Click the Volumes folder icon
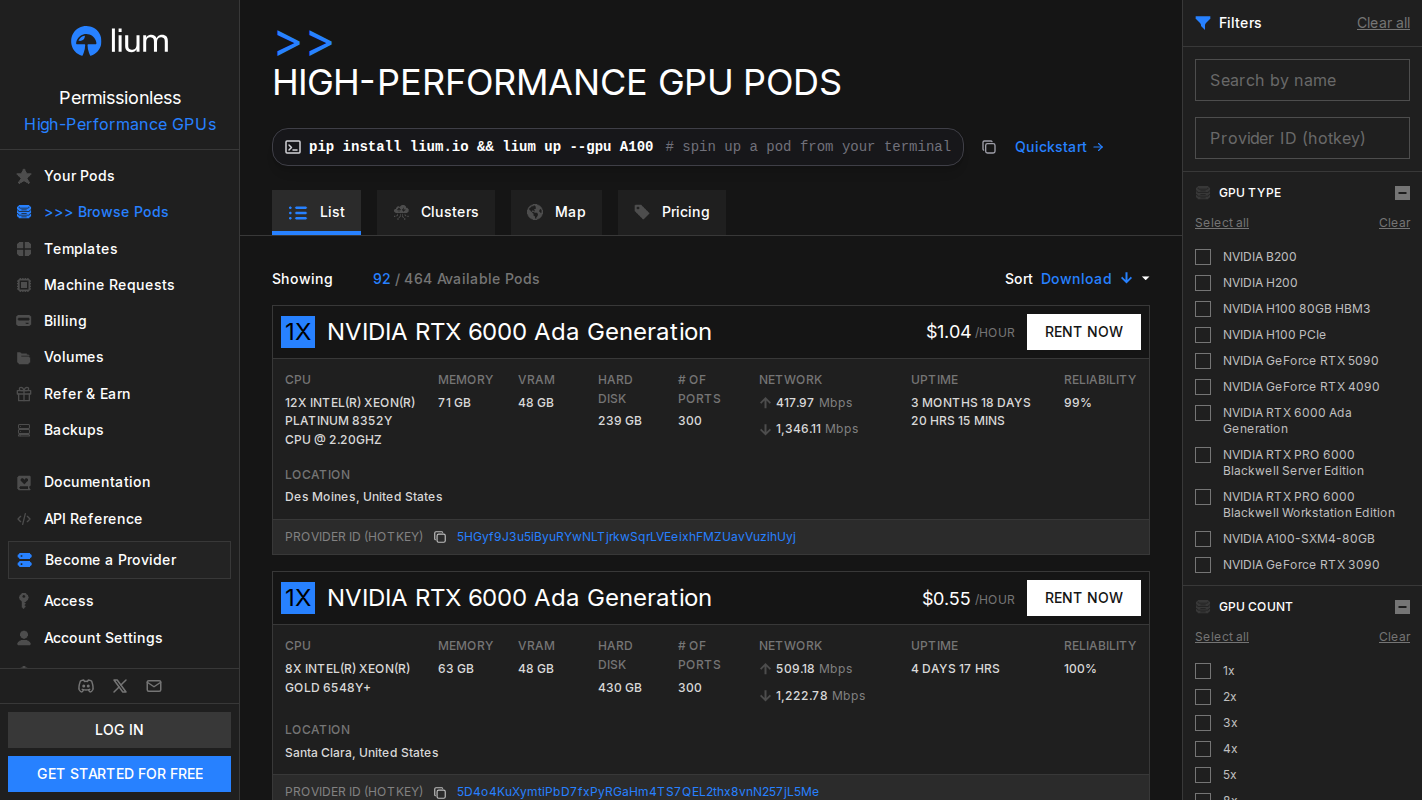1422x800 pixels. click(24, 357)
